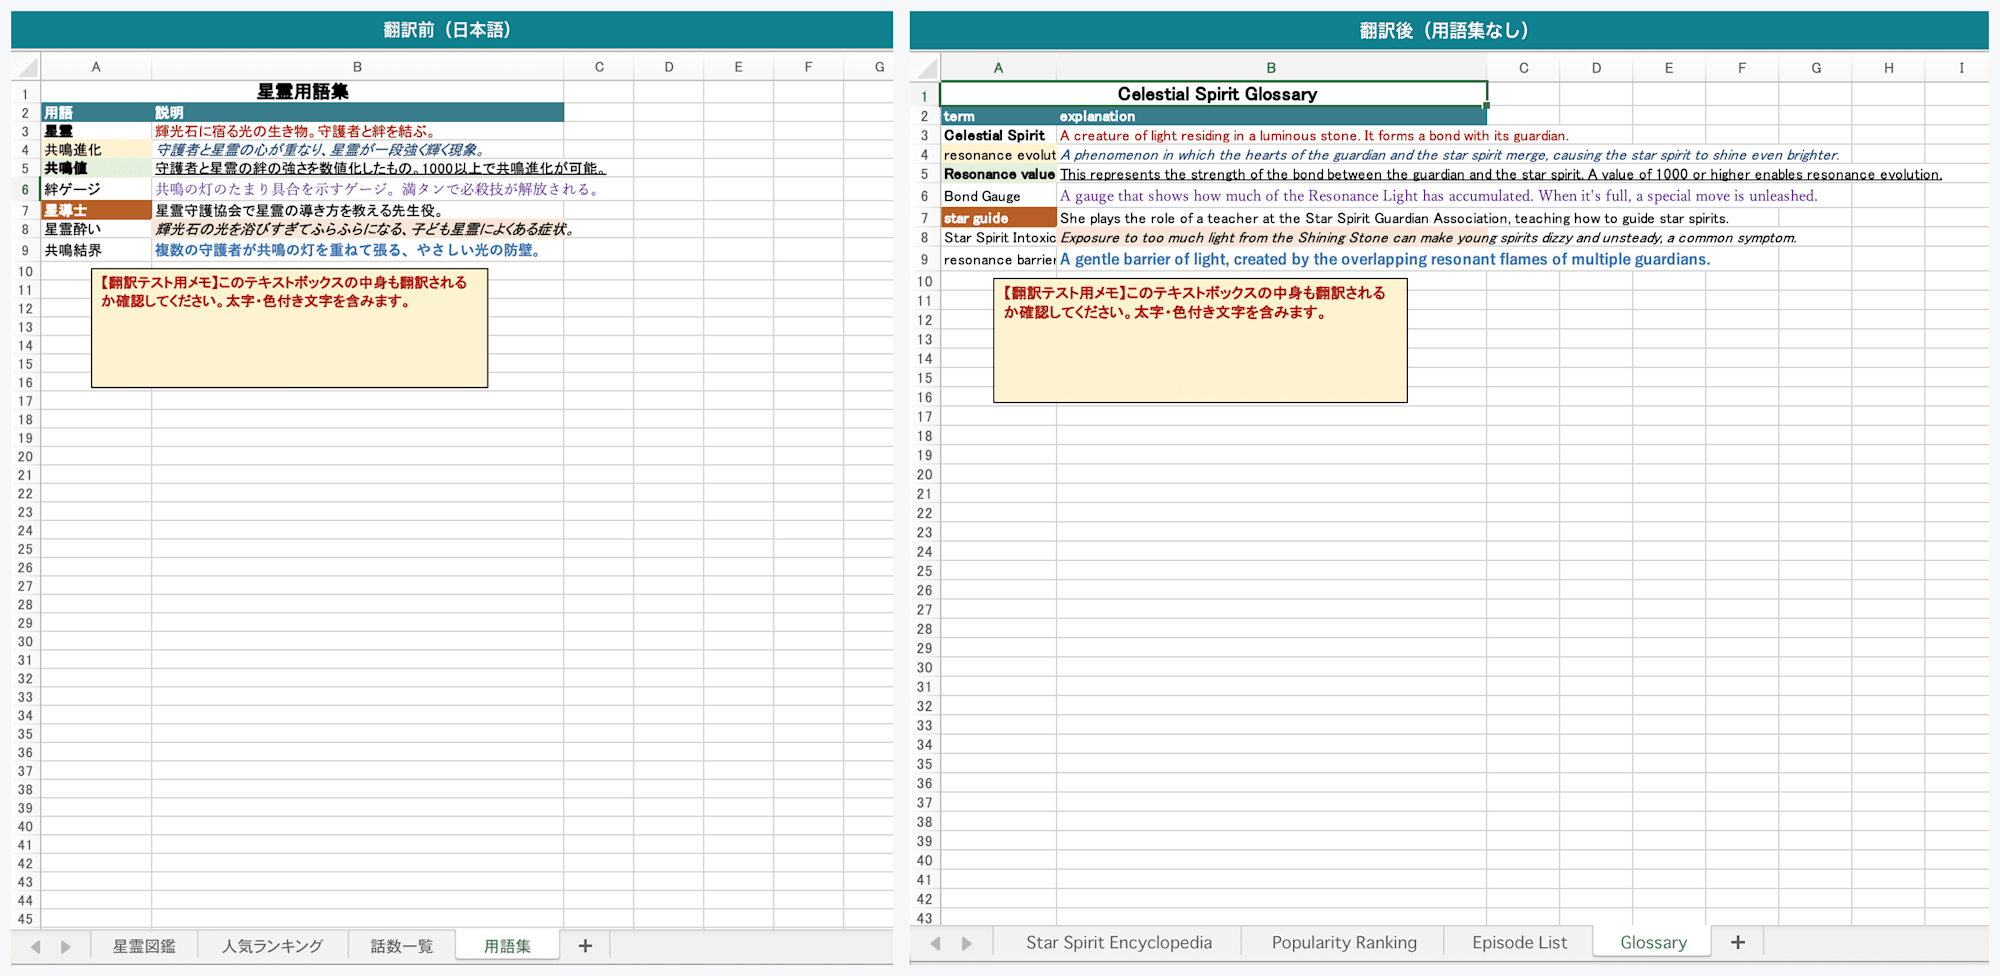Select the 用語 header cell
Viewport: 2000px width, 976px height.
point(96,112)
